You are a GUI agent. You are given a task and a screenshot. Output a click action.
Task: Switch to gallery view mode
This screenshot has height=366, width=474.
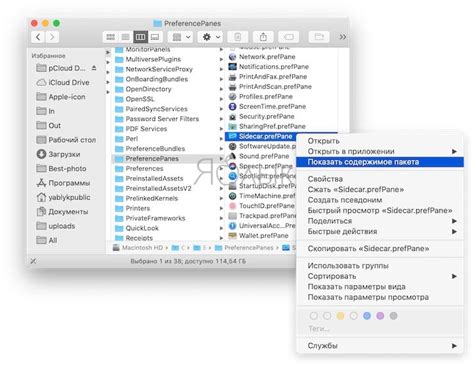click(155, 37)
